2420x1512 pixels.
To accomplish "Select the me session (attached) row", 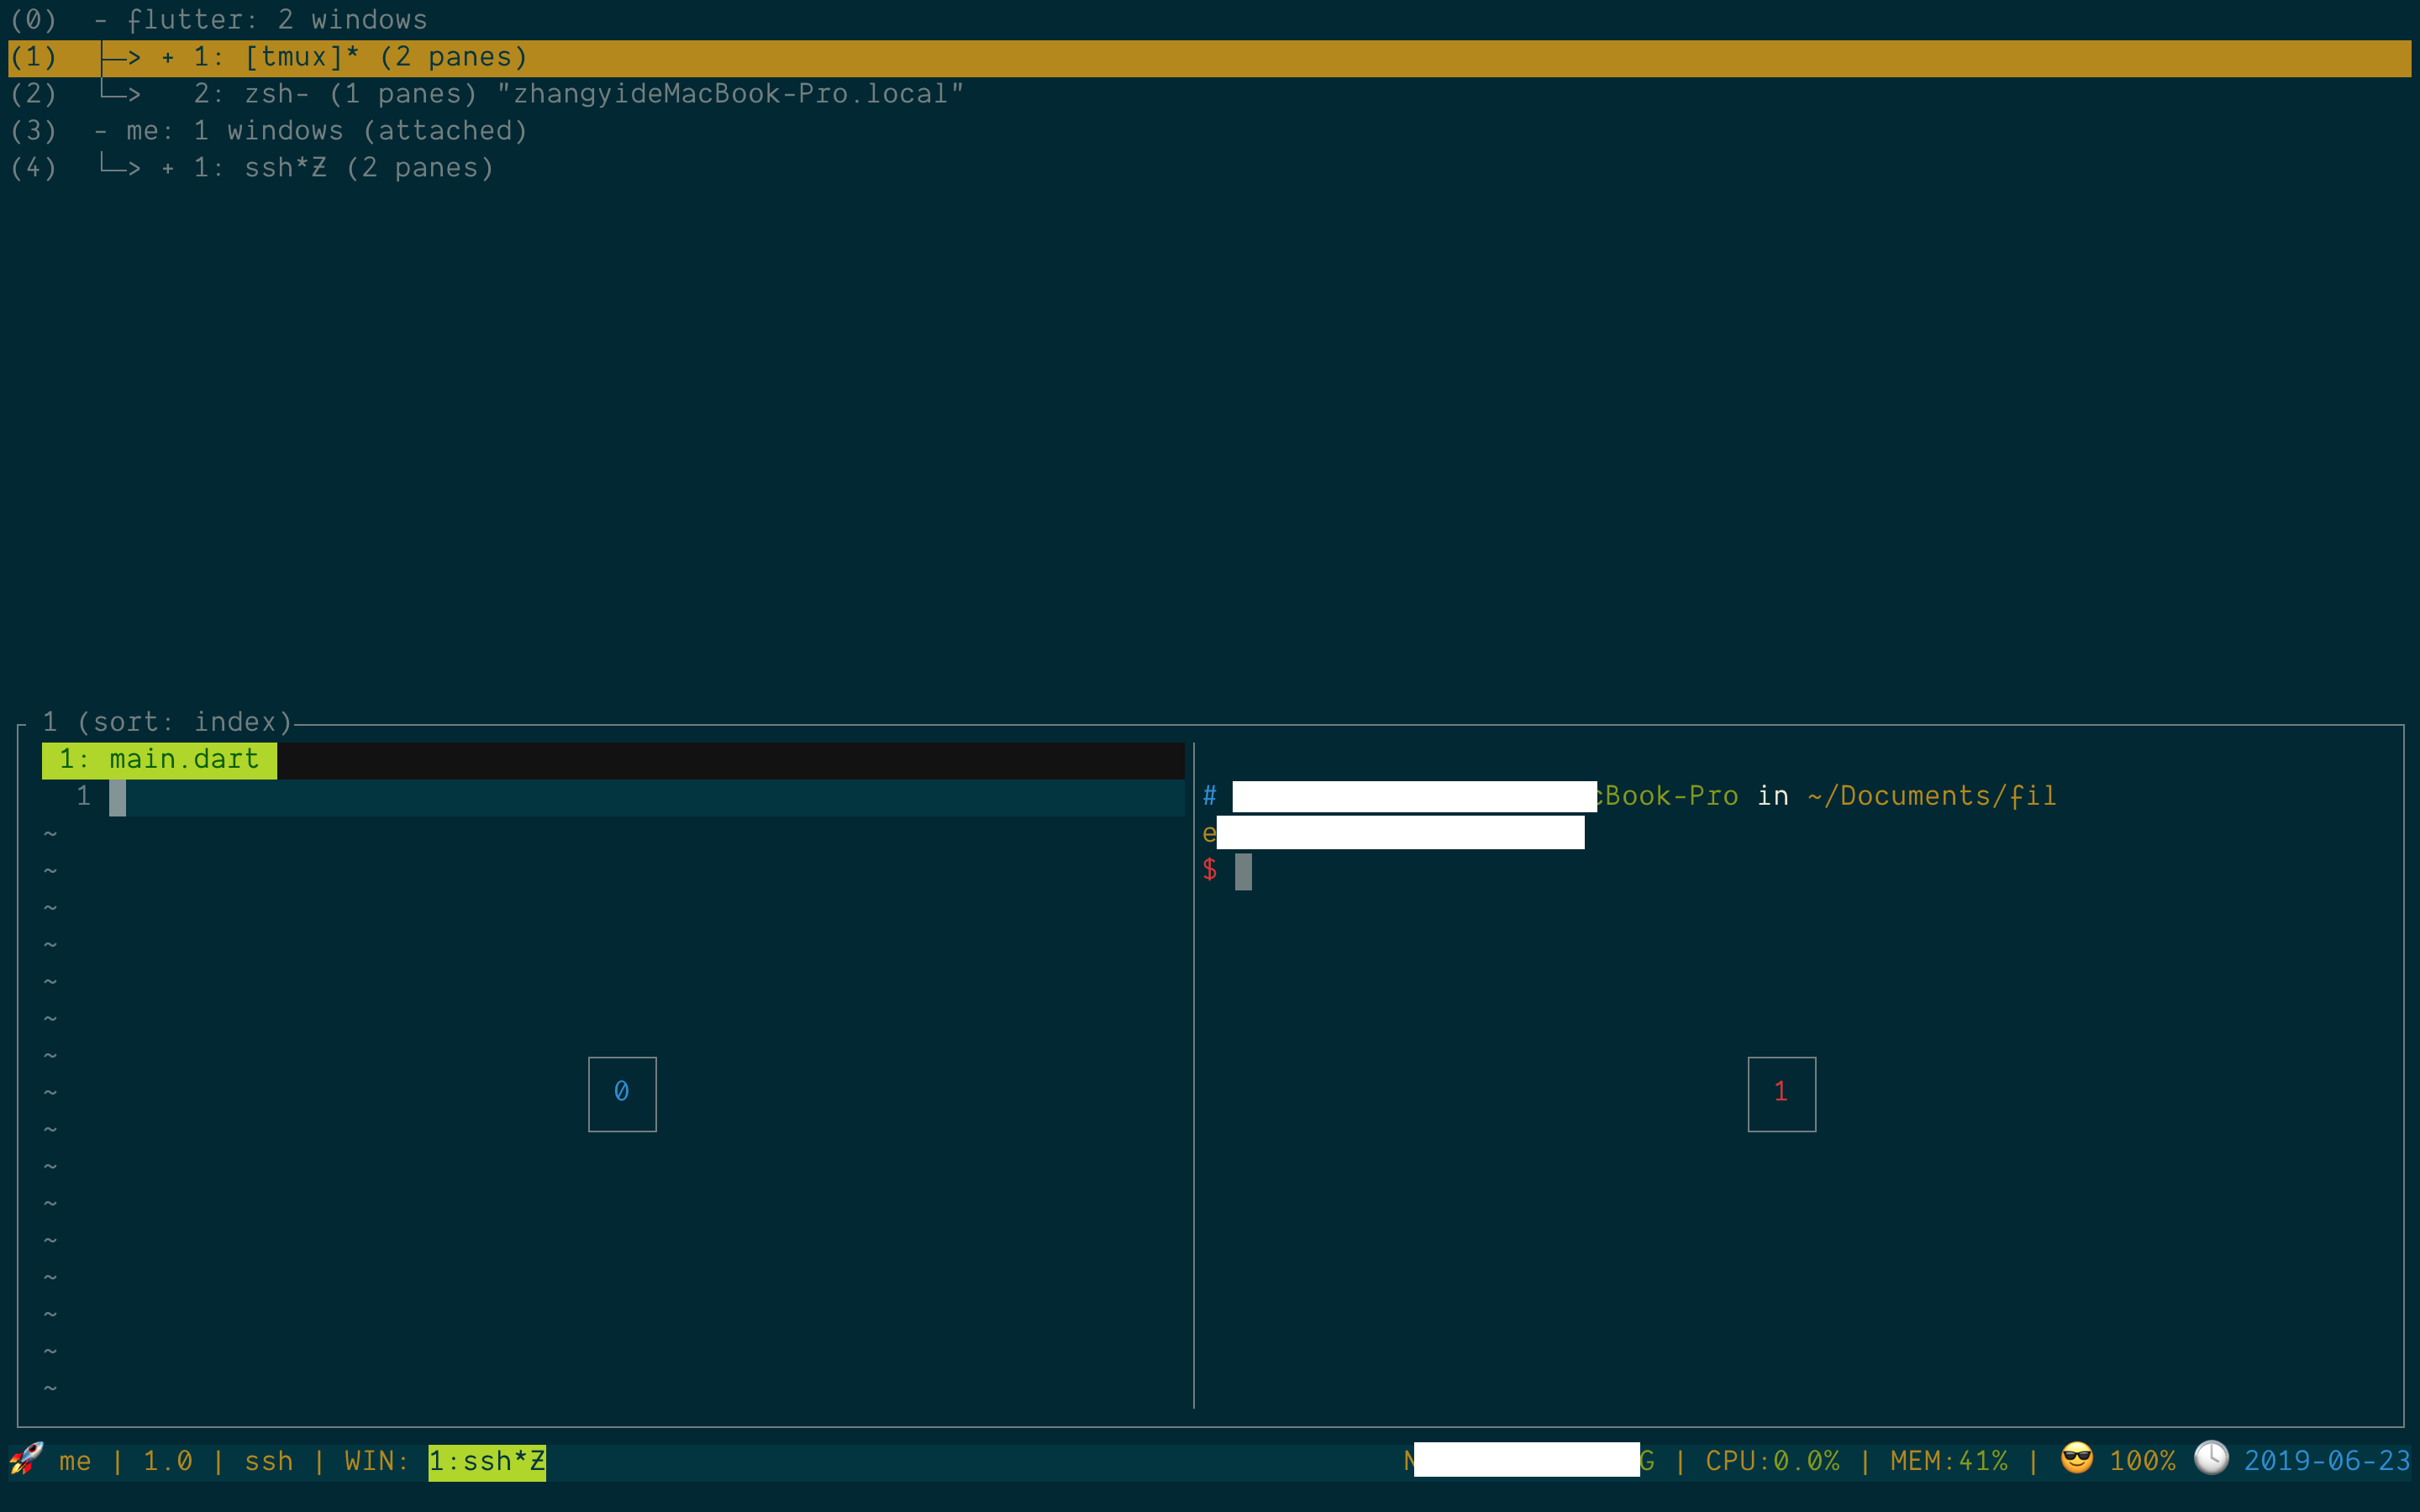I will click(1210, 131).
